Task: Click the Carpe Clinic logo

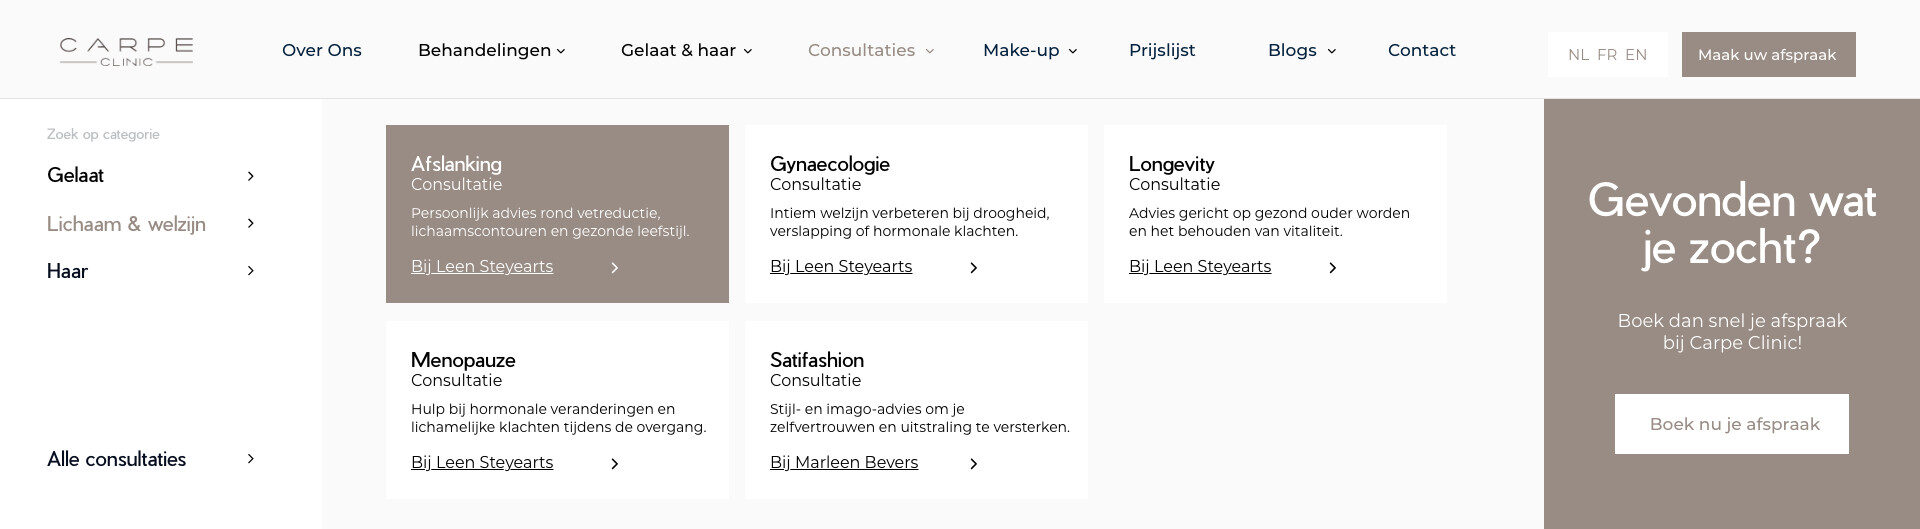Action: [x=126, y=51]
